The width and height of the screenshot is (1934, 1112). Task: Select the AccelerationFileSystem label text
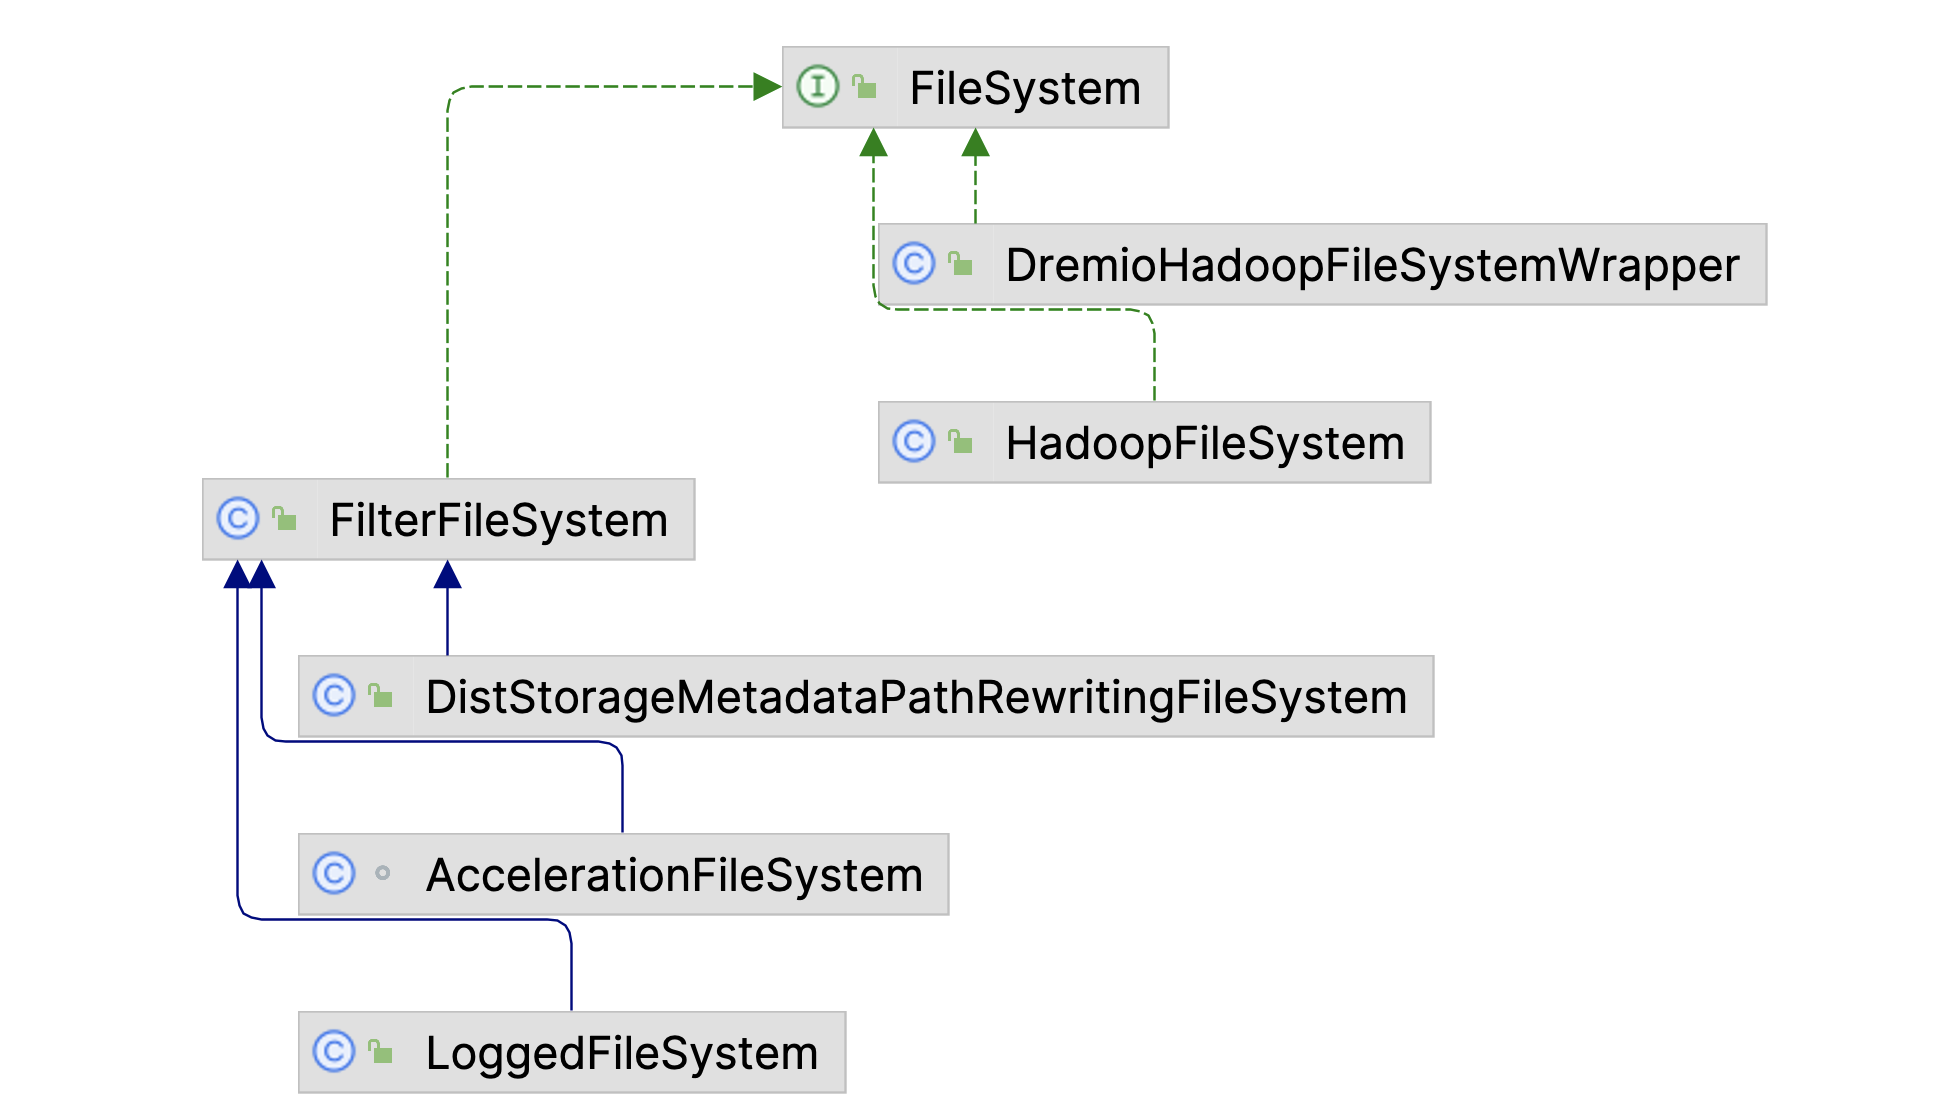click(x=674, y=875)
